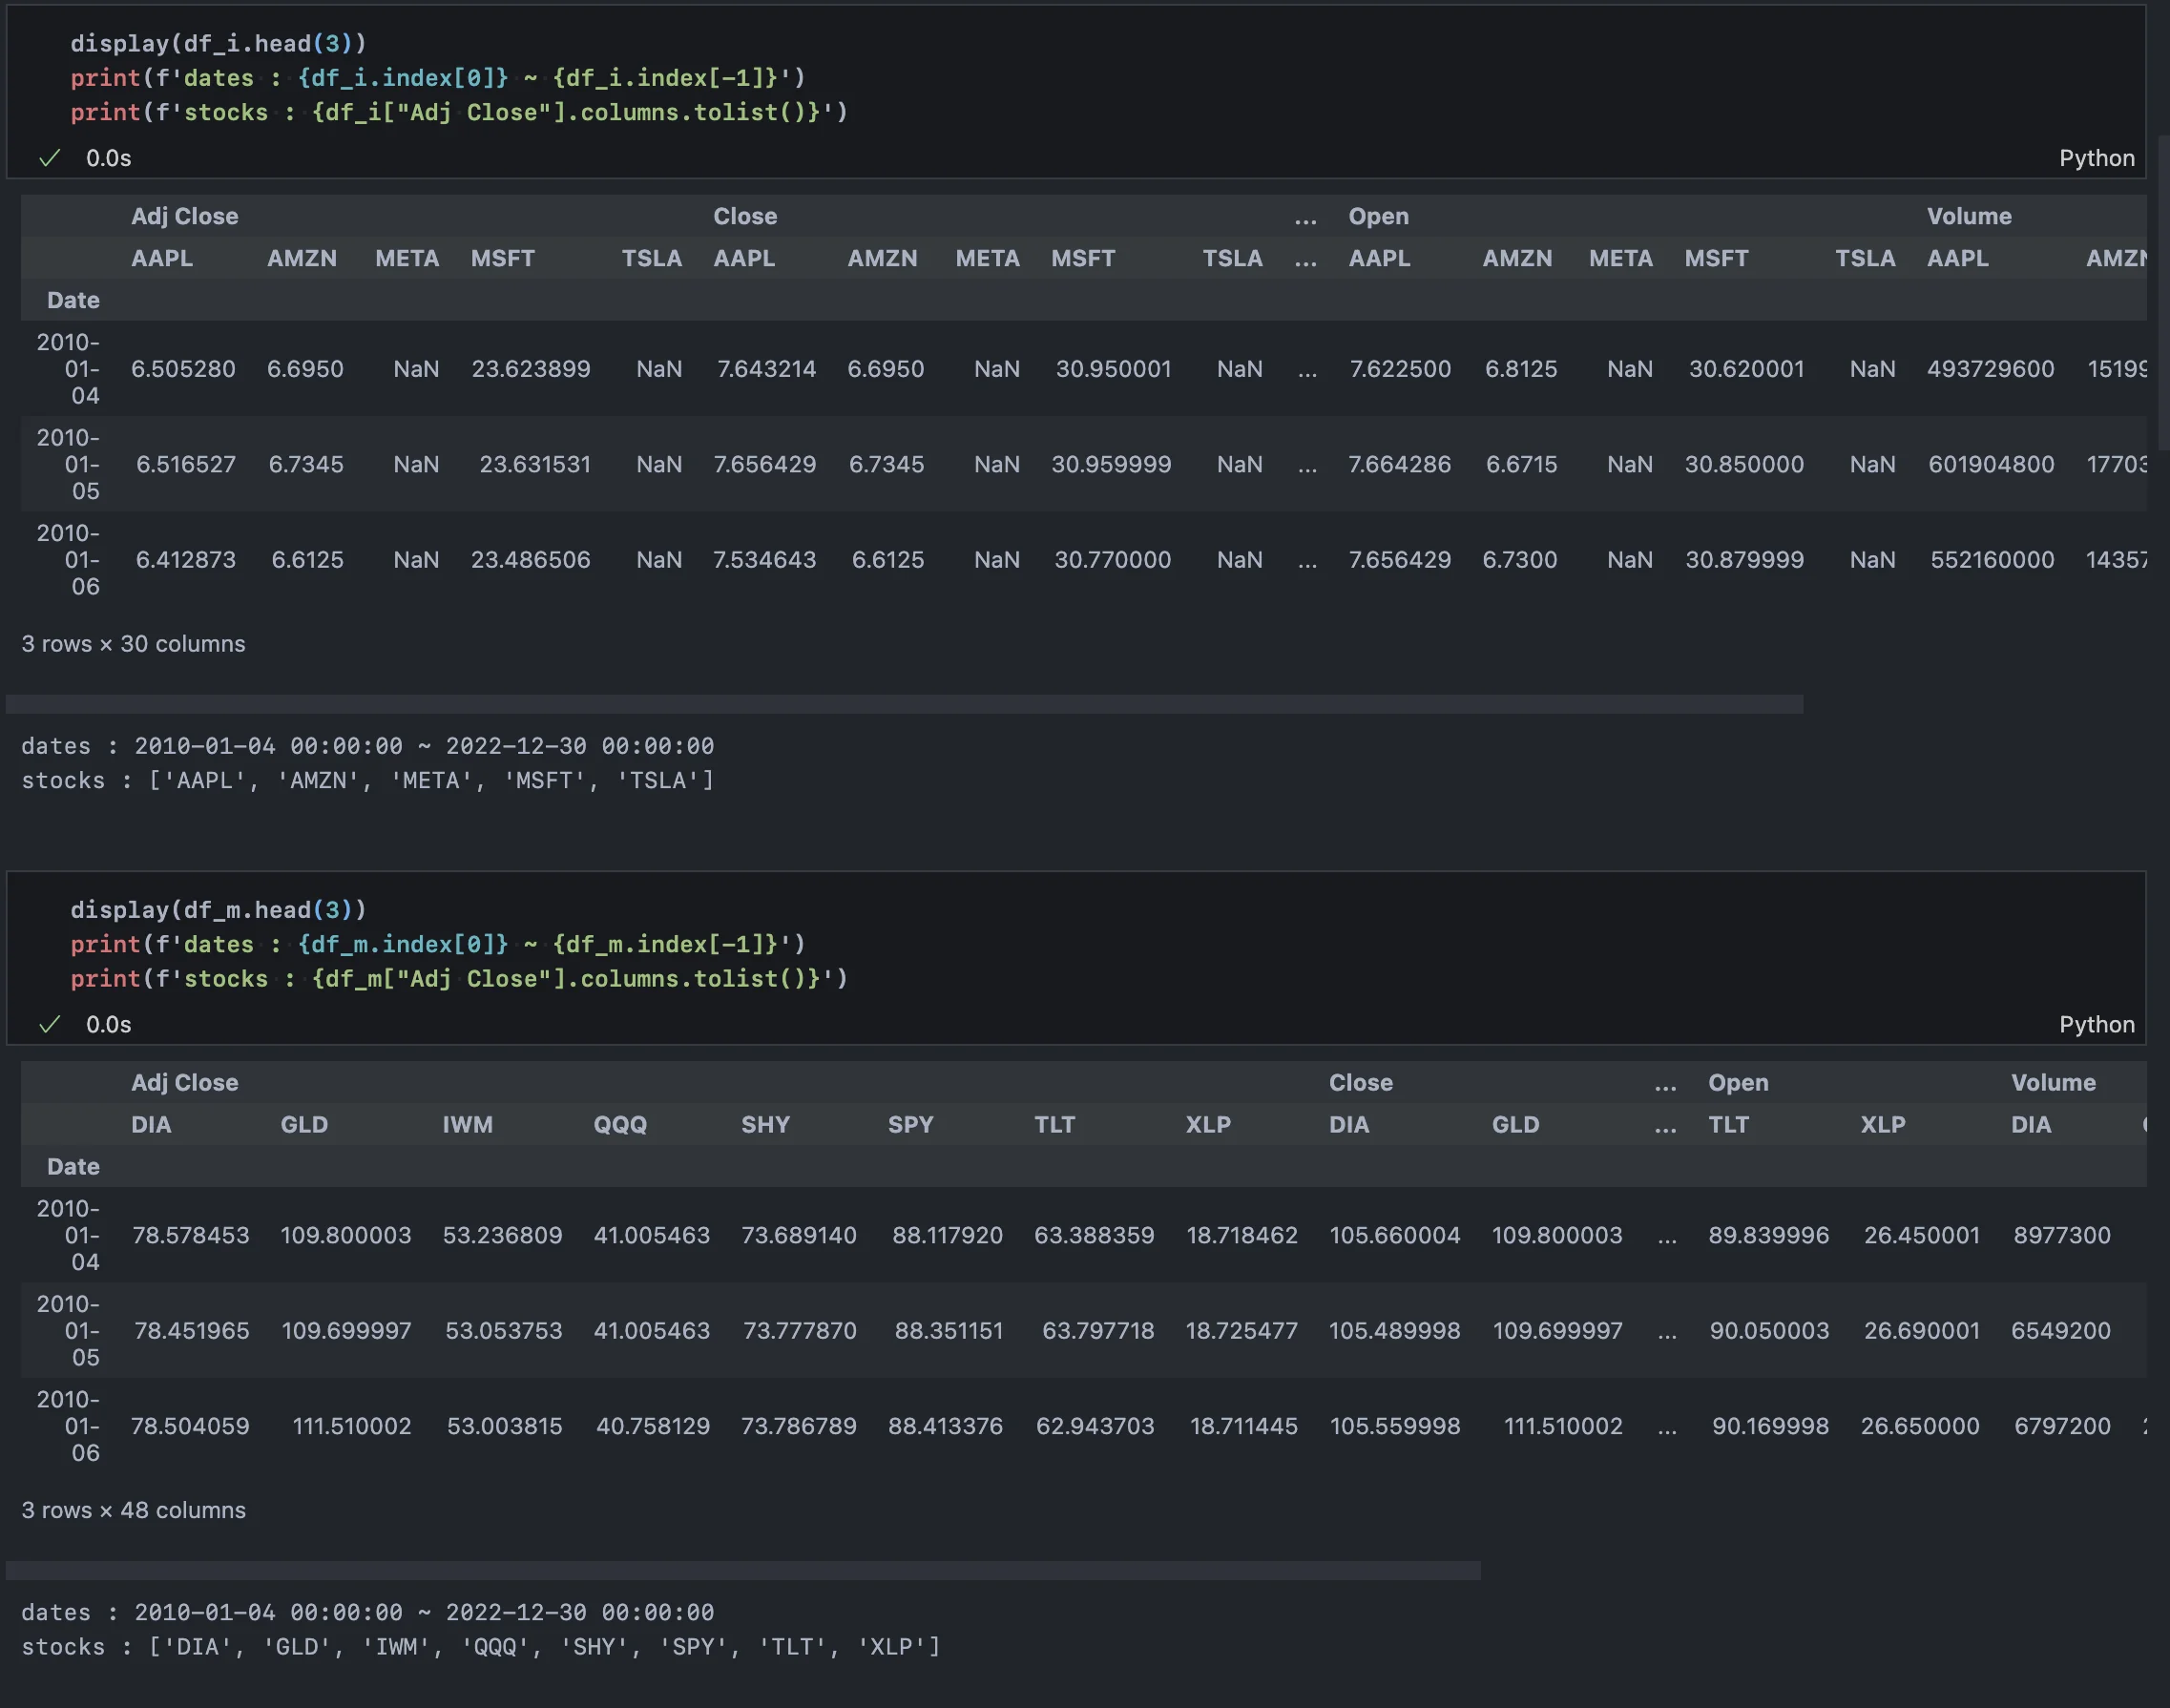Click the success checkmark of the first cell
The width and height of the screenshot is (2170, 1708).
49,158
